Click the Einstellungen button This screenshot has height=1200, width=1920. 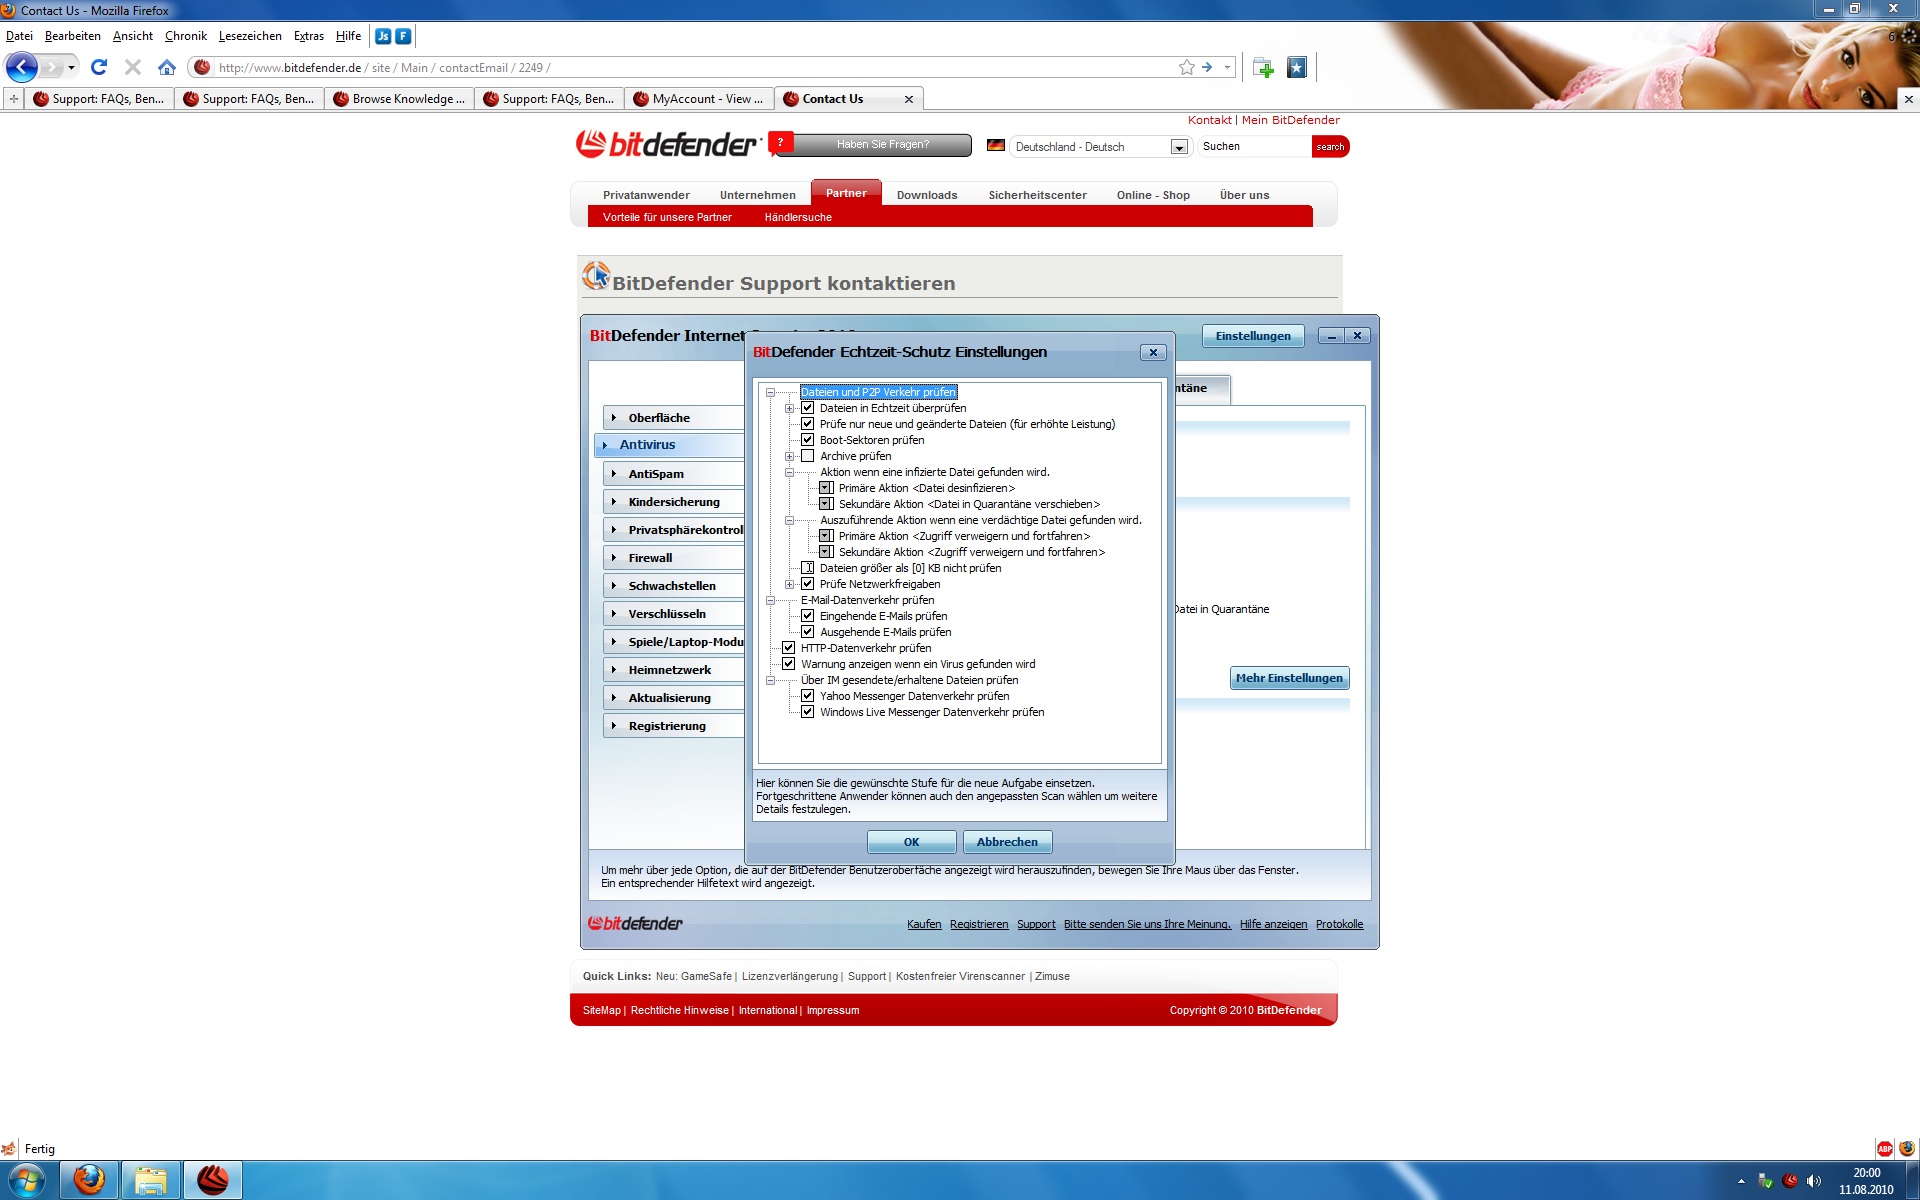[1253, 336]
